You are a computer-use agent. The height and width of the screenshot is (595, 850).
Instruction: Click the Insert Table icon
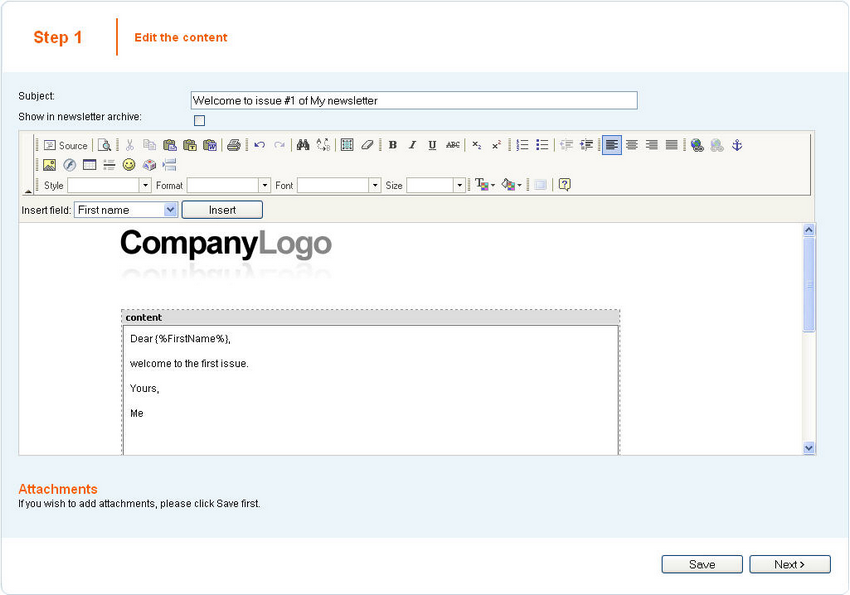[x=89, y=165]
